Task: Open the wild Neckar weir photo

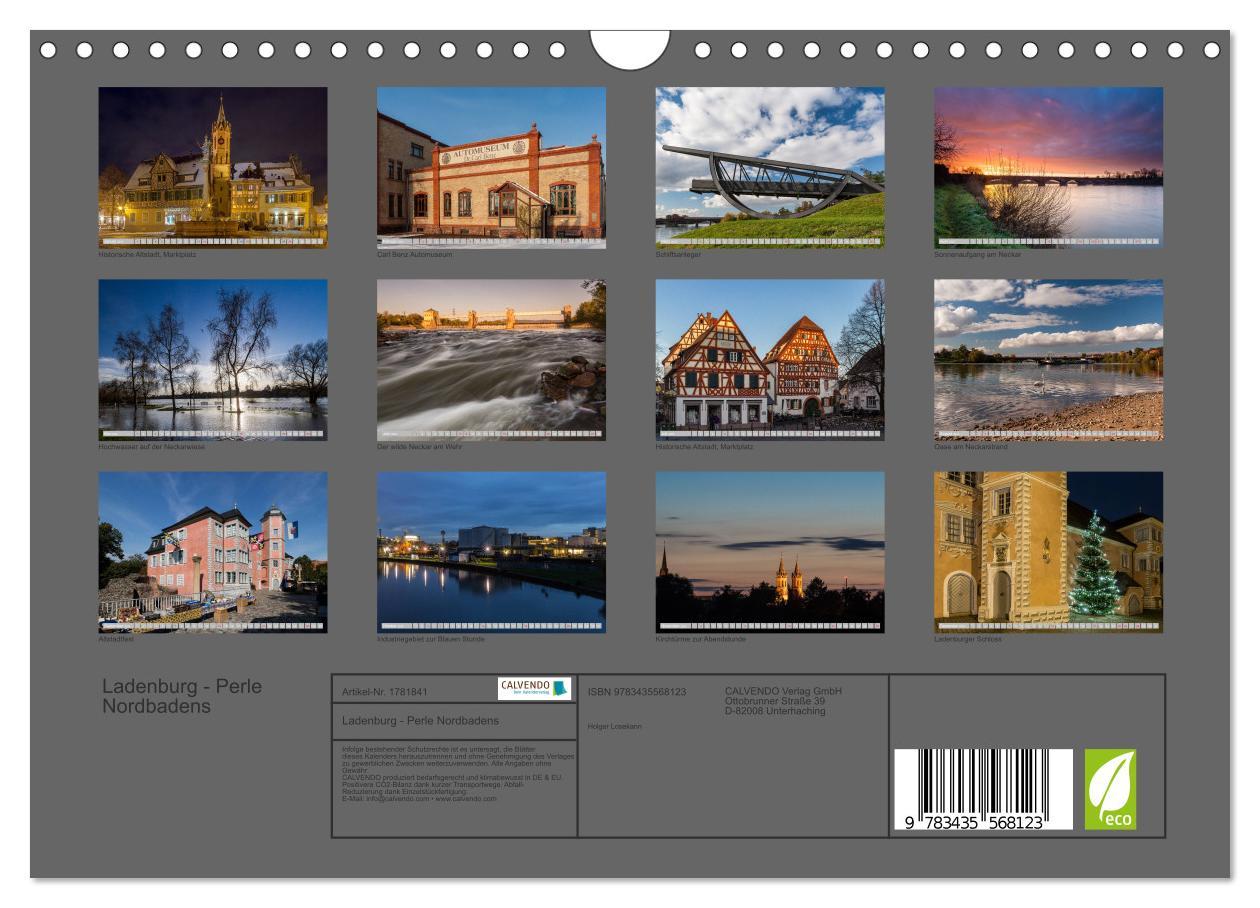Action: (x=491, y=359)
